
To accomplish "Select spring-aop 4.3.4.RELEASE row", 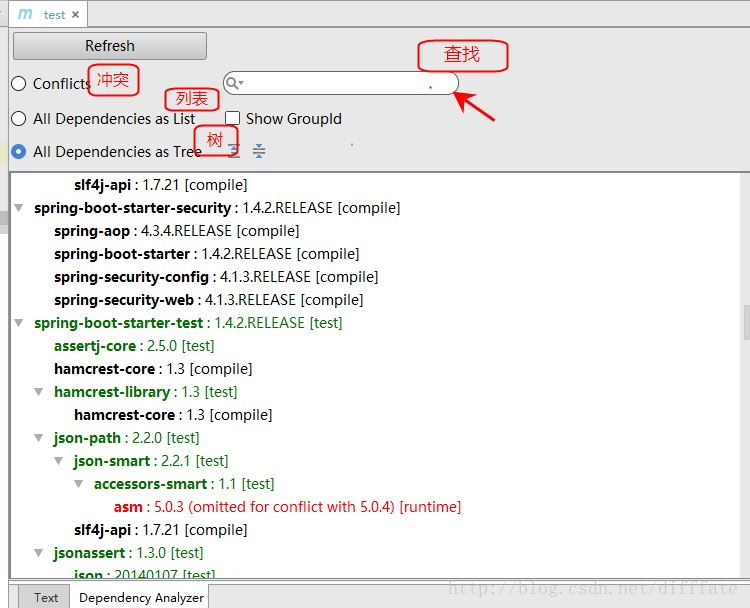I will pos(176,231).
